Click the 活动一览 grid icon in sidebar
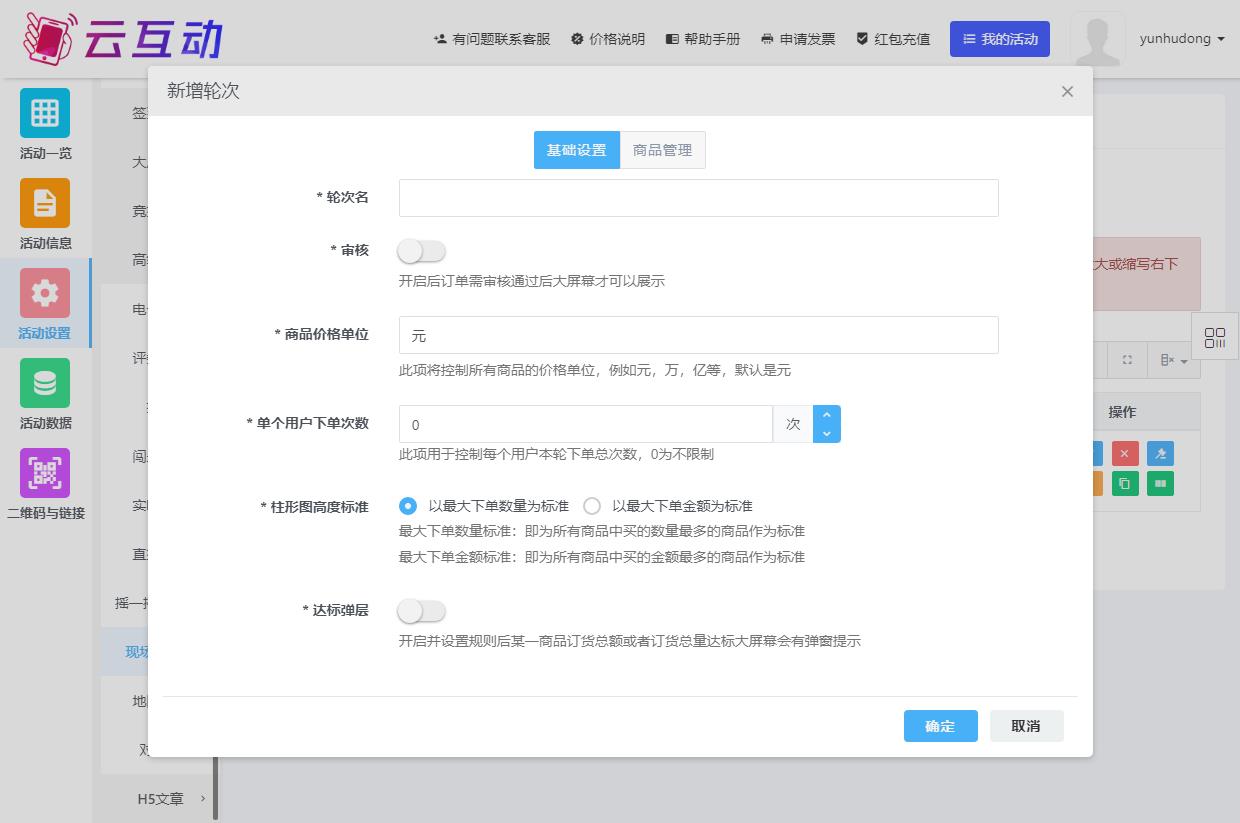This screenshot has height=823, width=1240. coord(45,113)
